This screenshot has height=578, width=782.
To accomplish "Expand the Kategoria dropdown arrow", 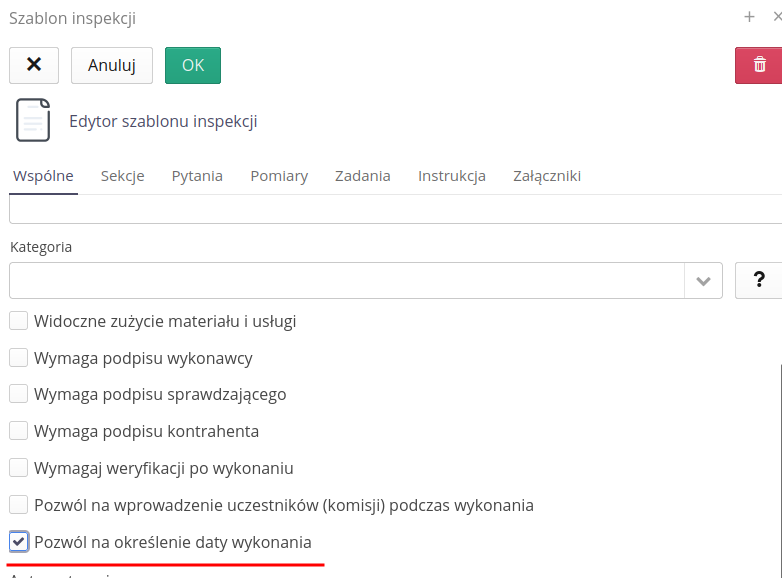I will (703, 281).
